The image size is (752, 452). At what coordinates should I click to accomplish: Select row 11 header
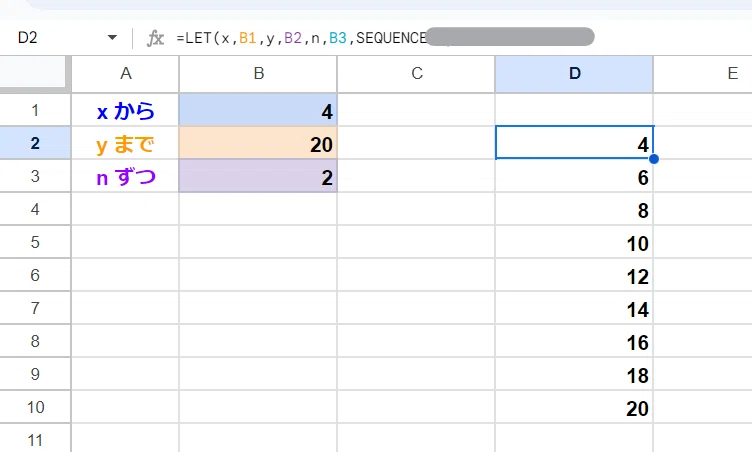coord(35,439)
